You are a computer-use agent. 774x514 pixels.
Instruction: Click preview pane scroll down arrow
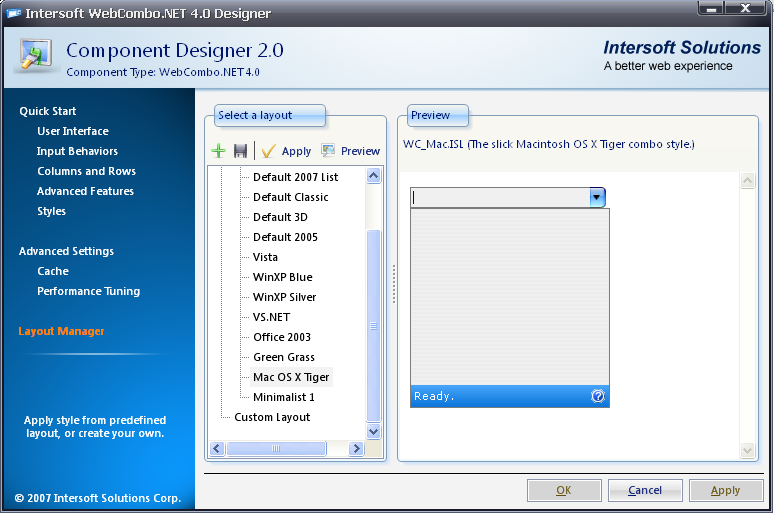747,450
